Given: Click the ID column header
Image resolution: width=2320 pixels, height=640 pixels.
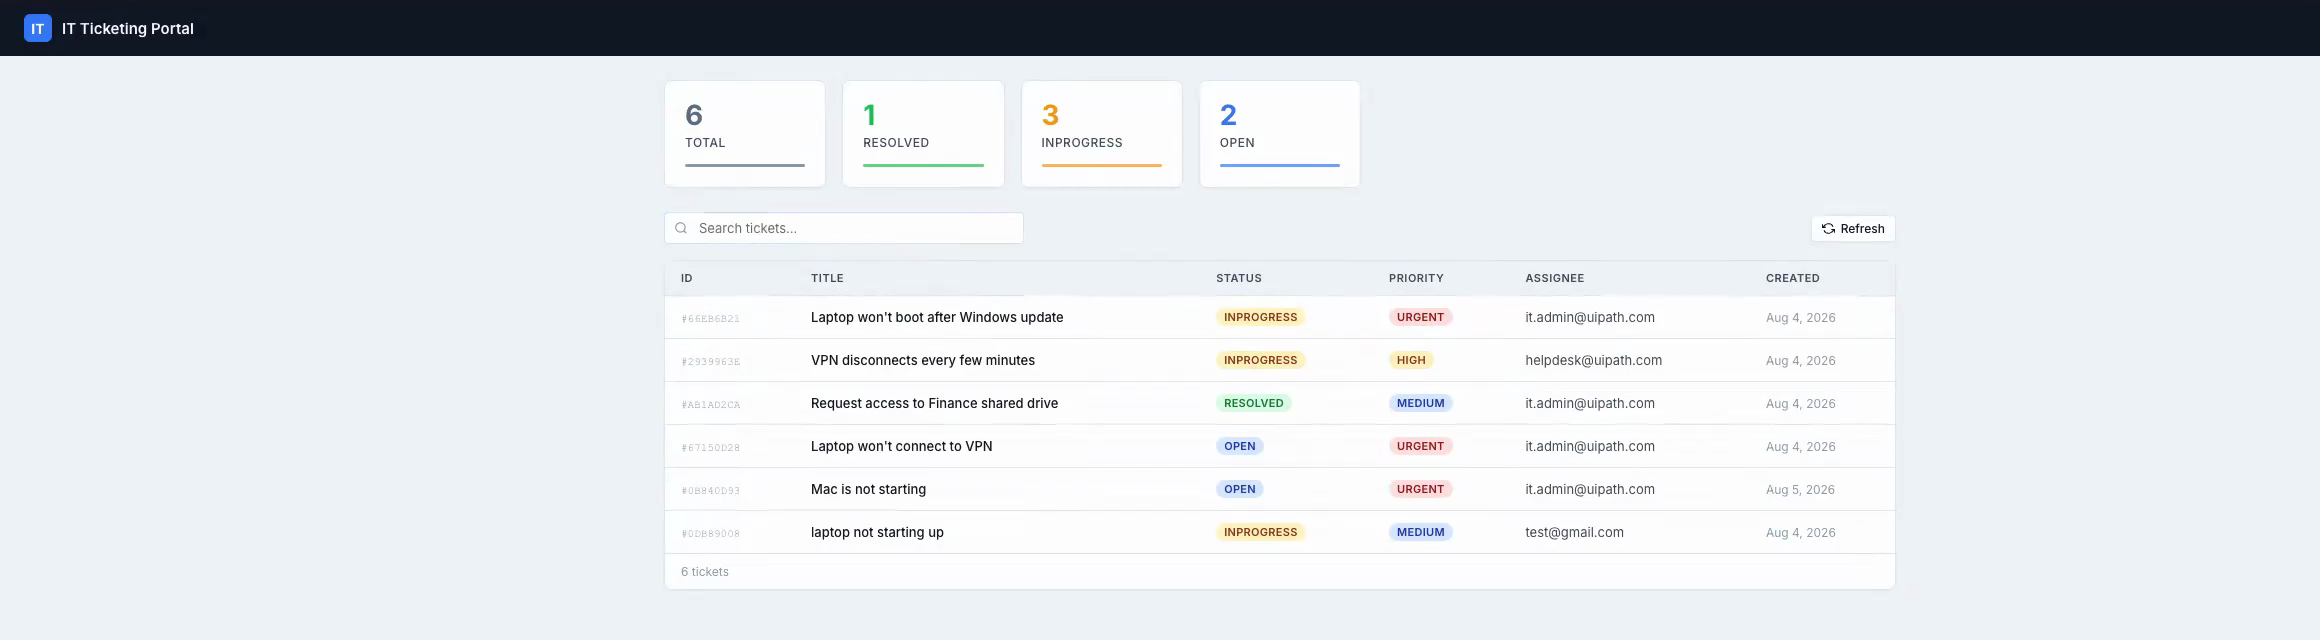Looking at the screenshot, I should [687, 278].
